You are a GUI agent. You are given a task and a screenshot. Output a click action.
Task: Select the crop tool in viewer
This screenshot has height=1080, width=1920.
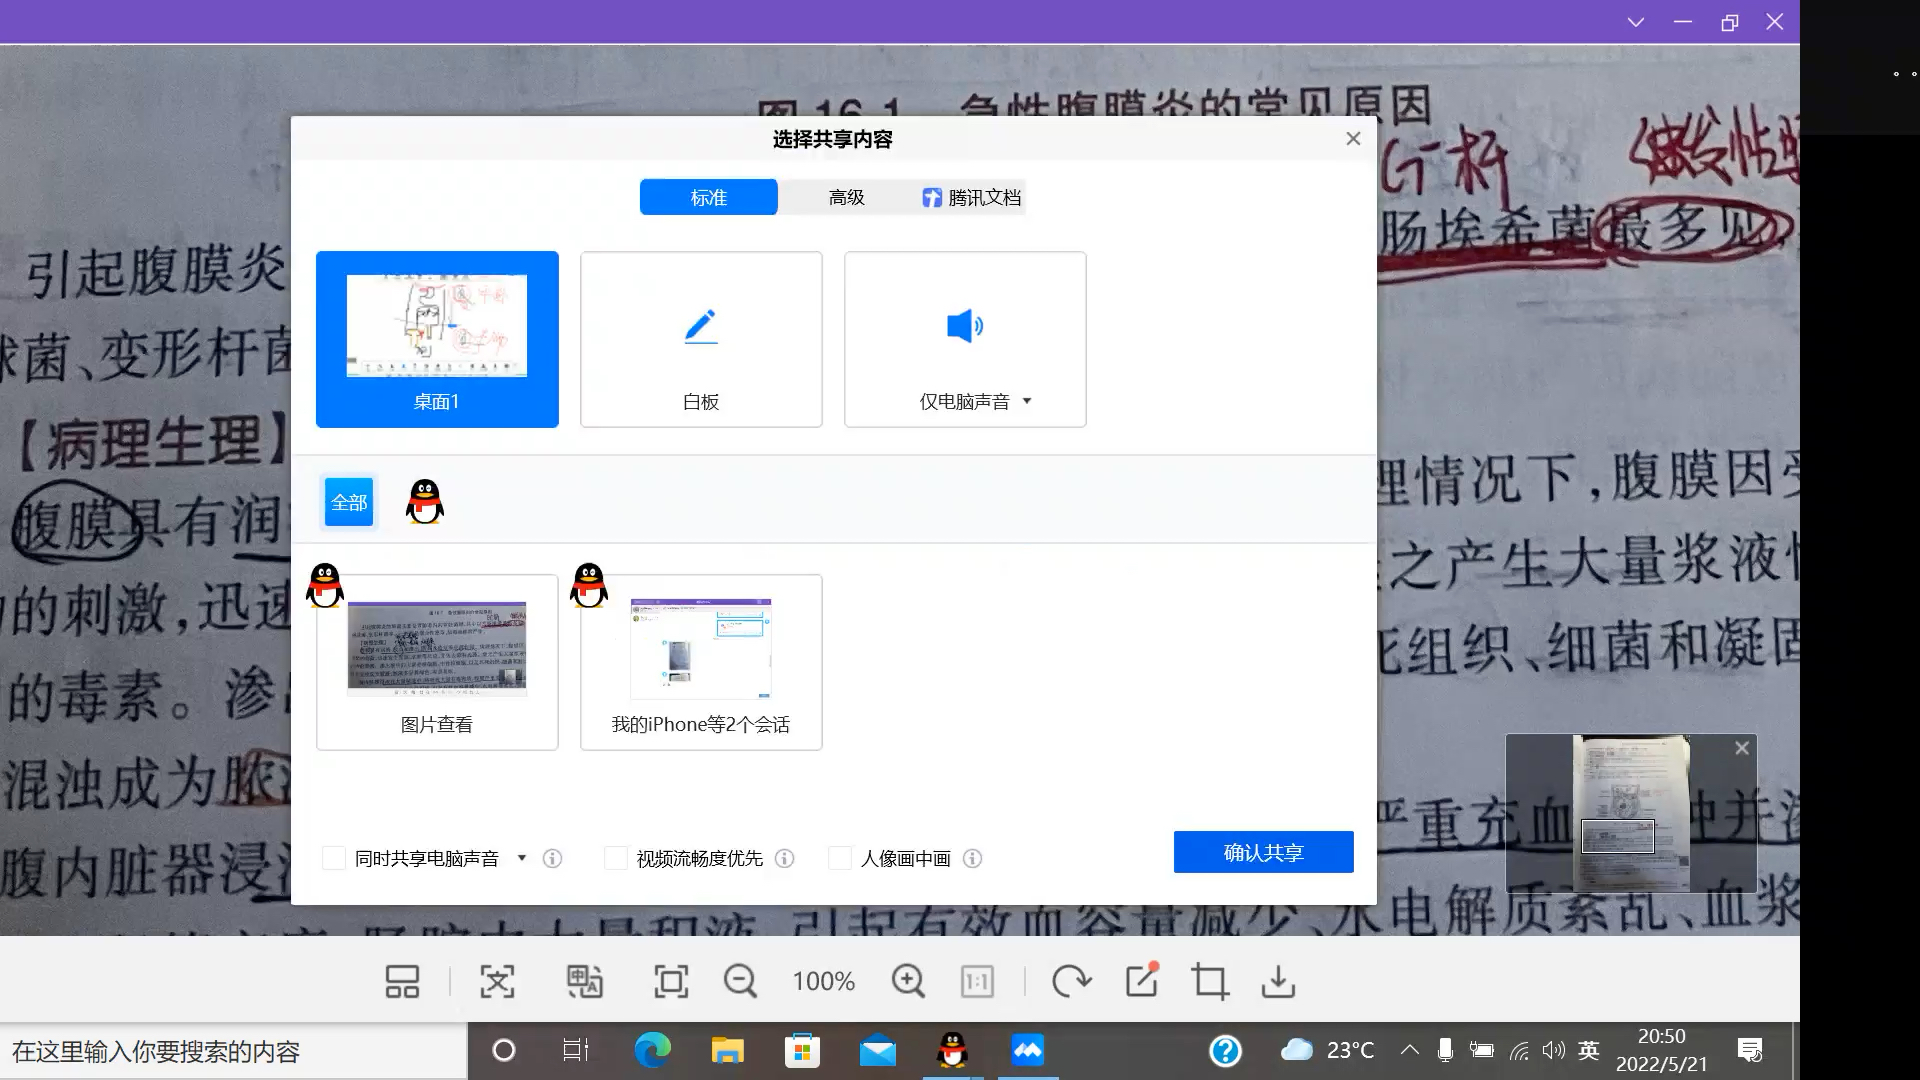click(x=1210, y=982)
